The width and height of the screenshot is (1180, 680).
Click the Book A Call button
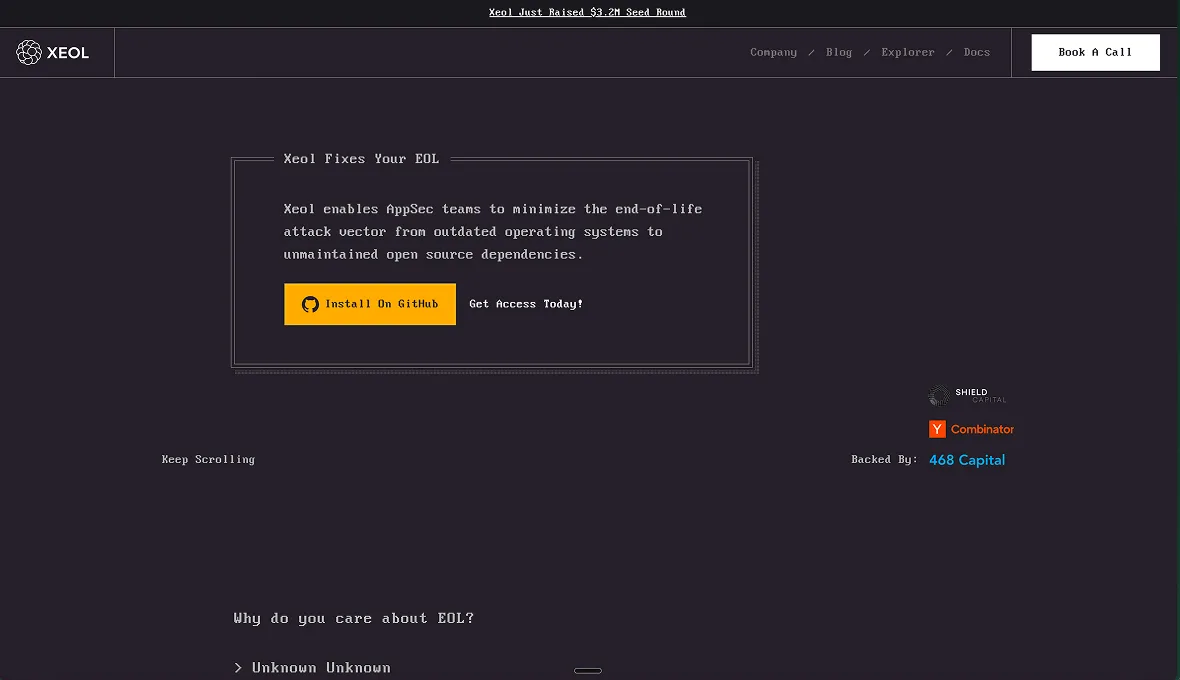(1095, 52)
